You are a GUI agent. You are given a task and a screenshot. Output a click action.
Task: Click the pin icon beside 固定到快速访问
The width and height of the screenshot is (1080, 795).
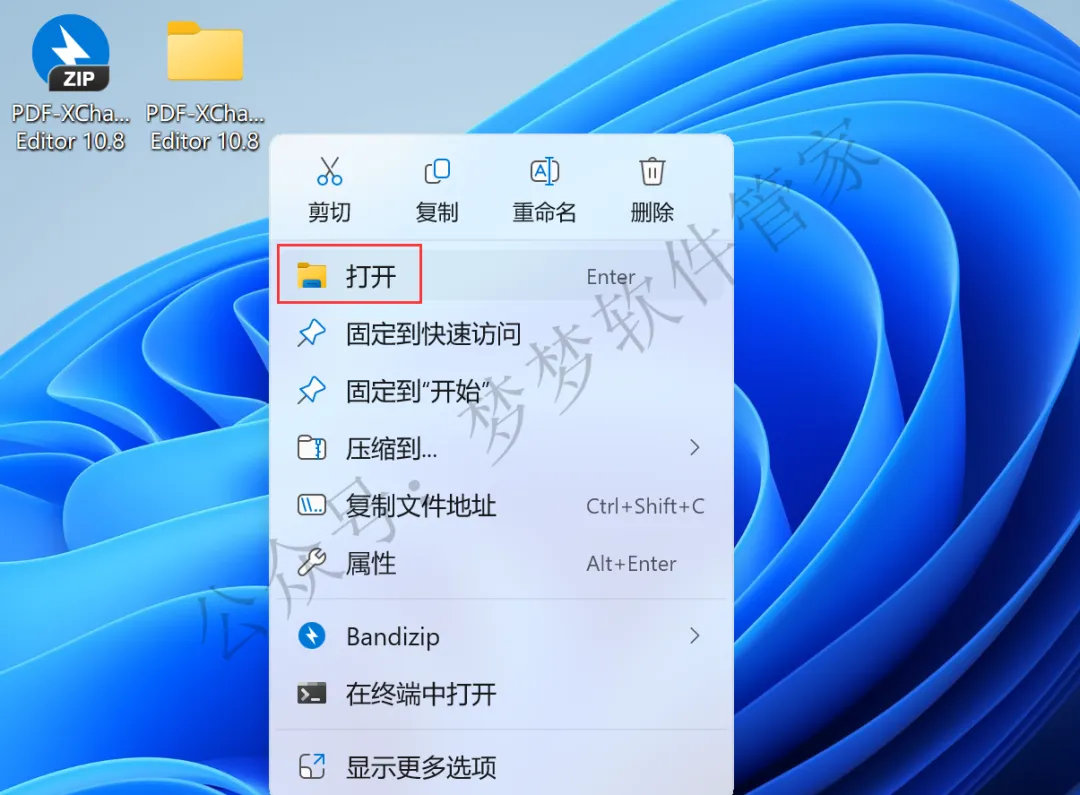(311, 333)
